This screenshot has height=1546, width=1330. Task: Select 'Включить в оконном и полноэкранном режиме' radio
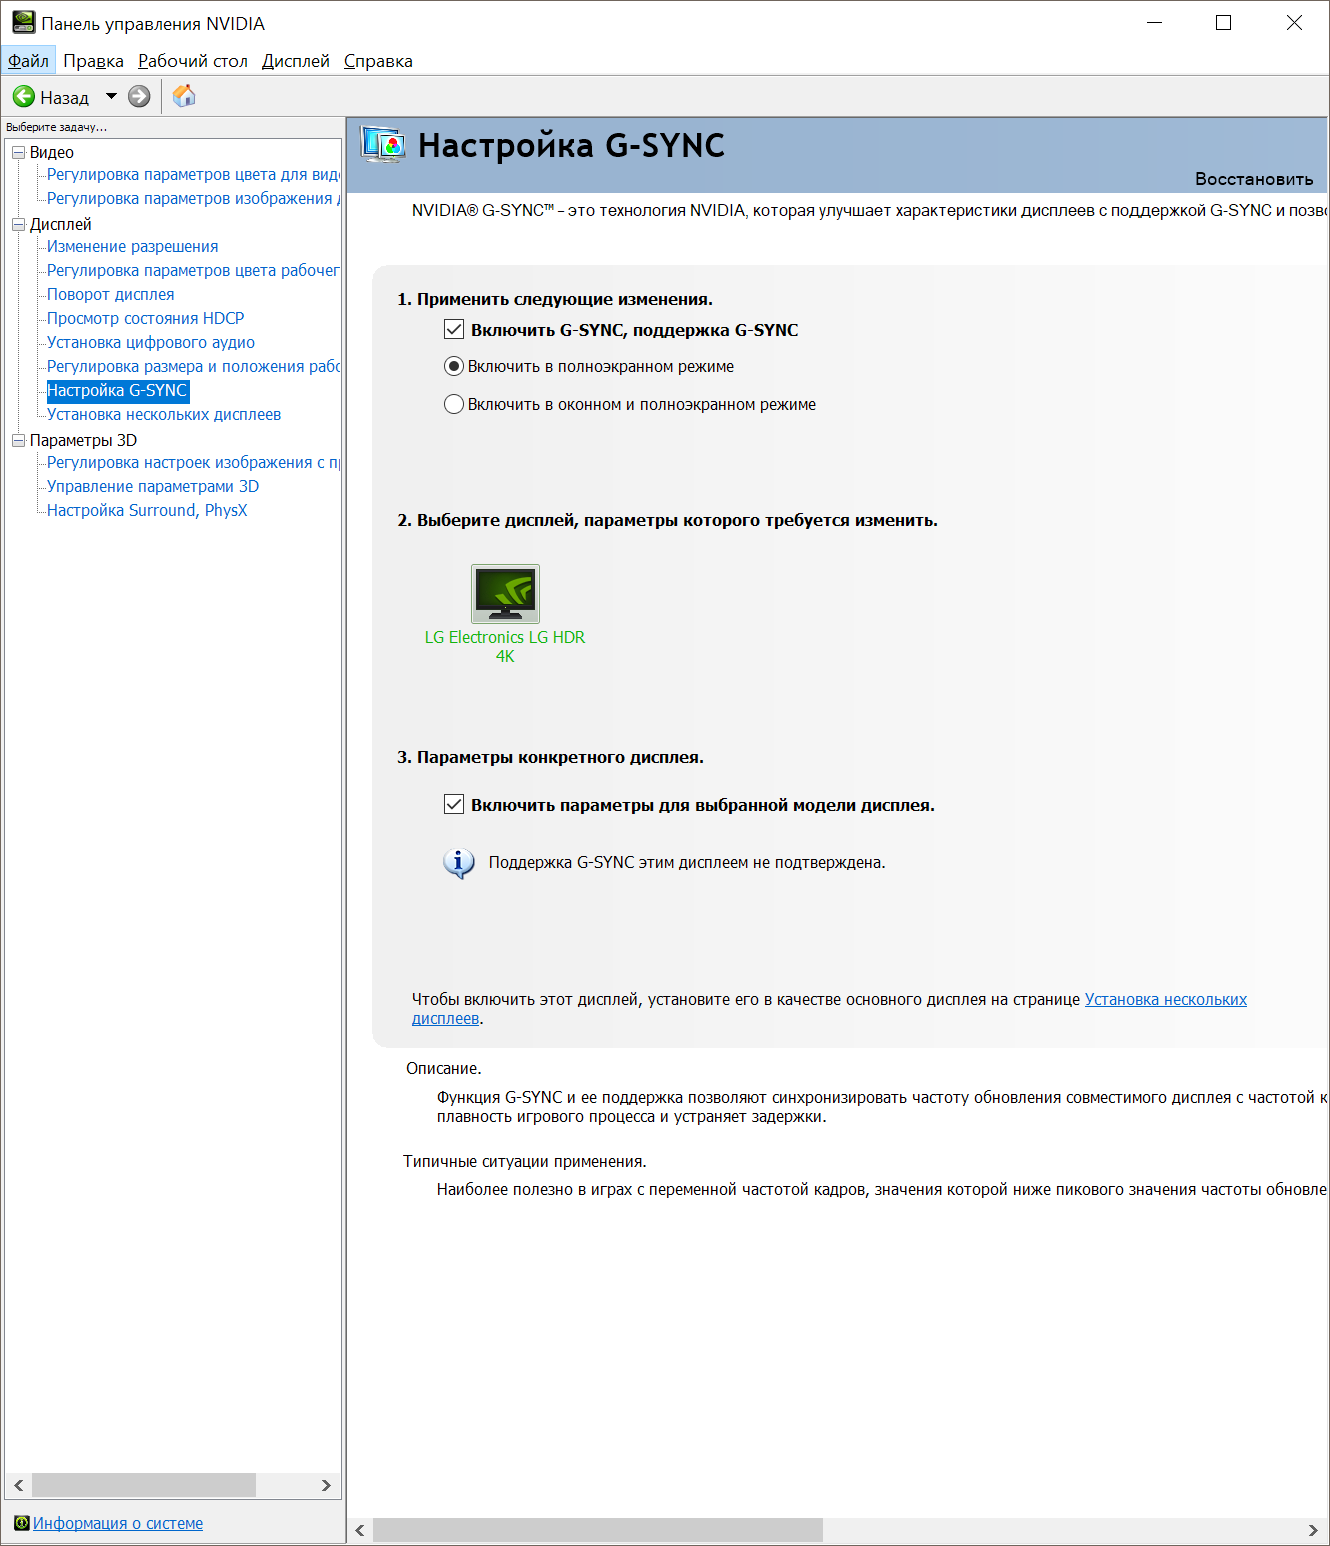[454, 404]
